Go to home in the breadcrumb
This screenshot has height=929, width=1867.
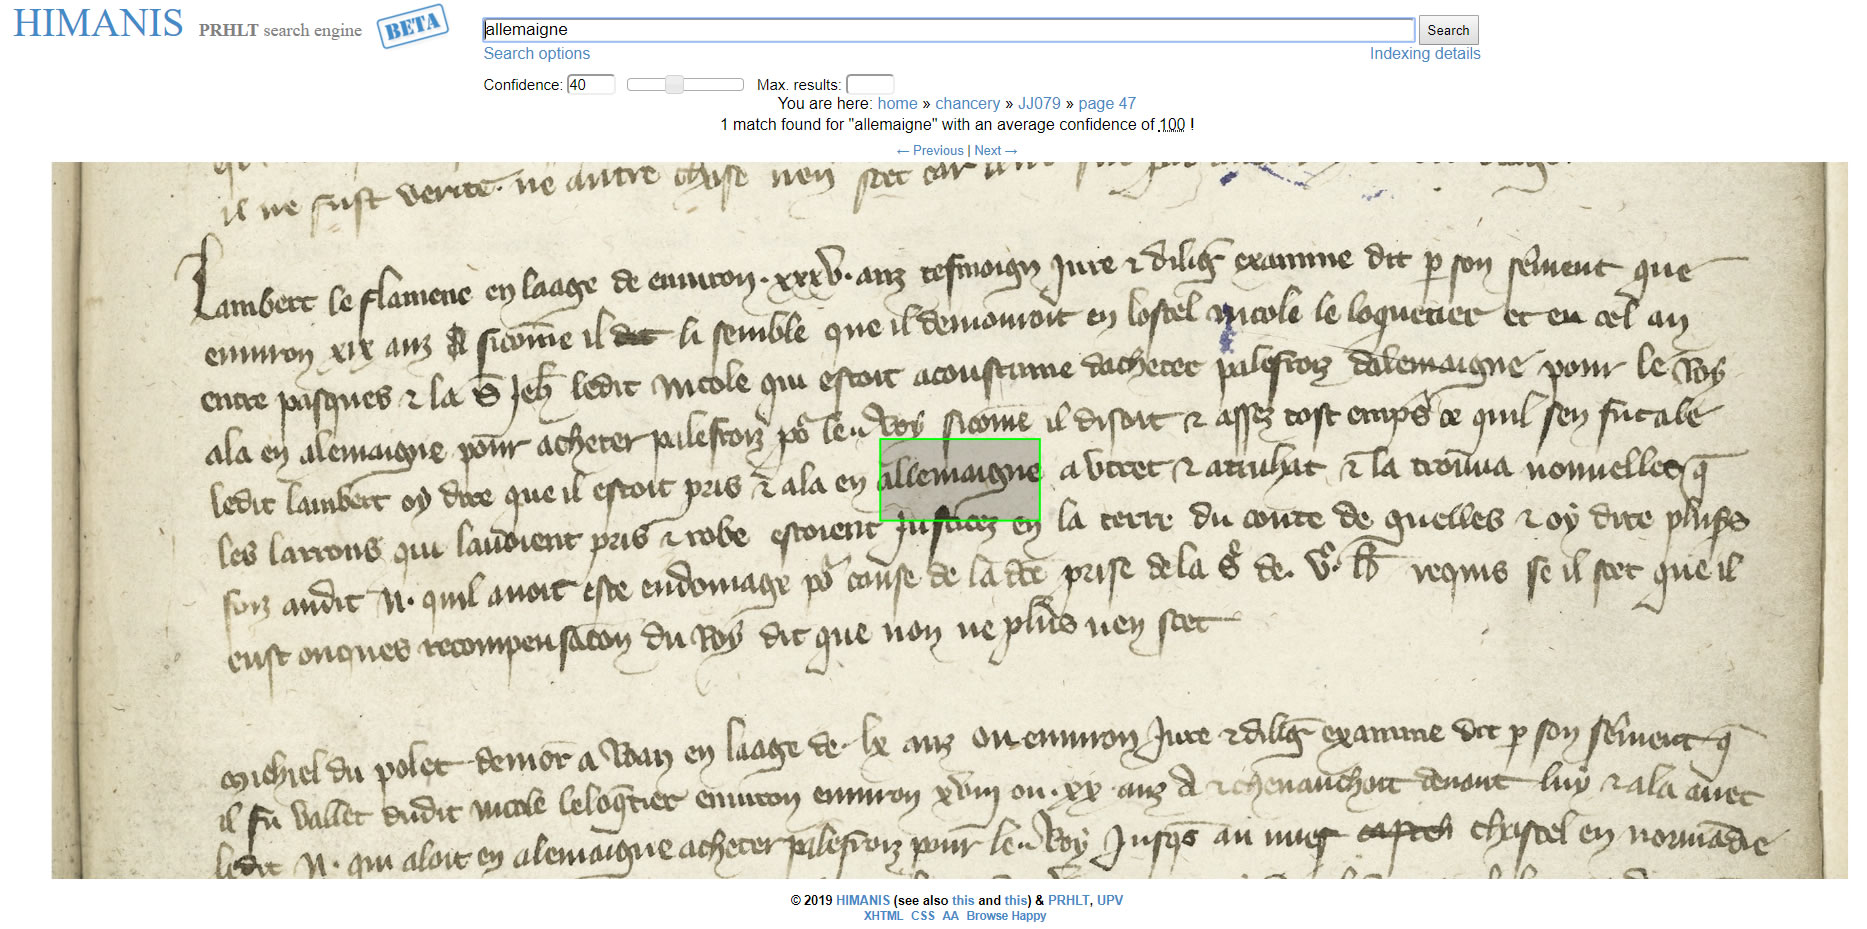pos(897,104)
